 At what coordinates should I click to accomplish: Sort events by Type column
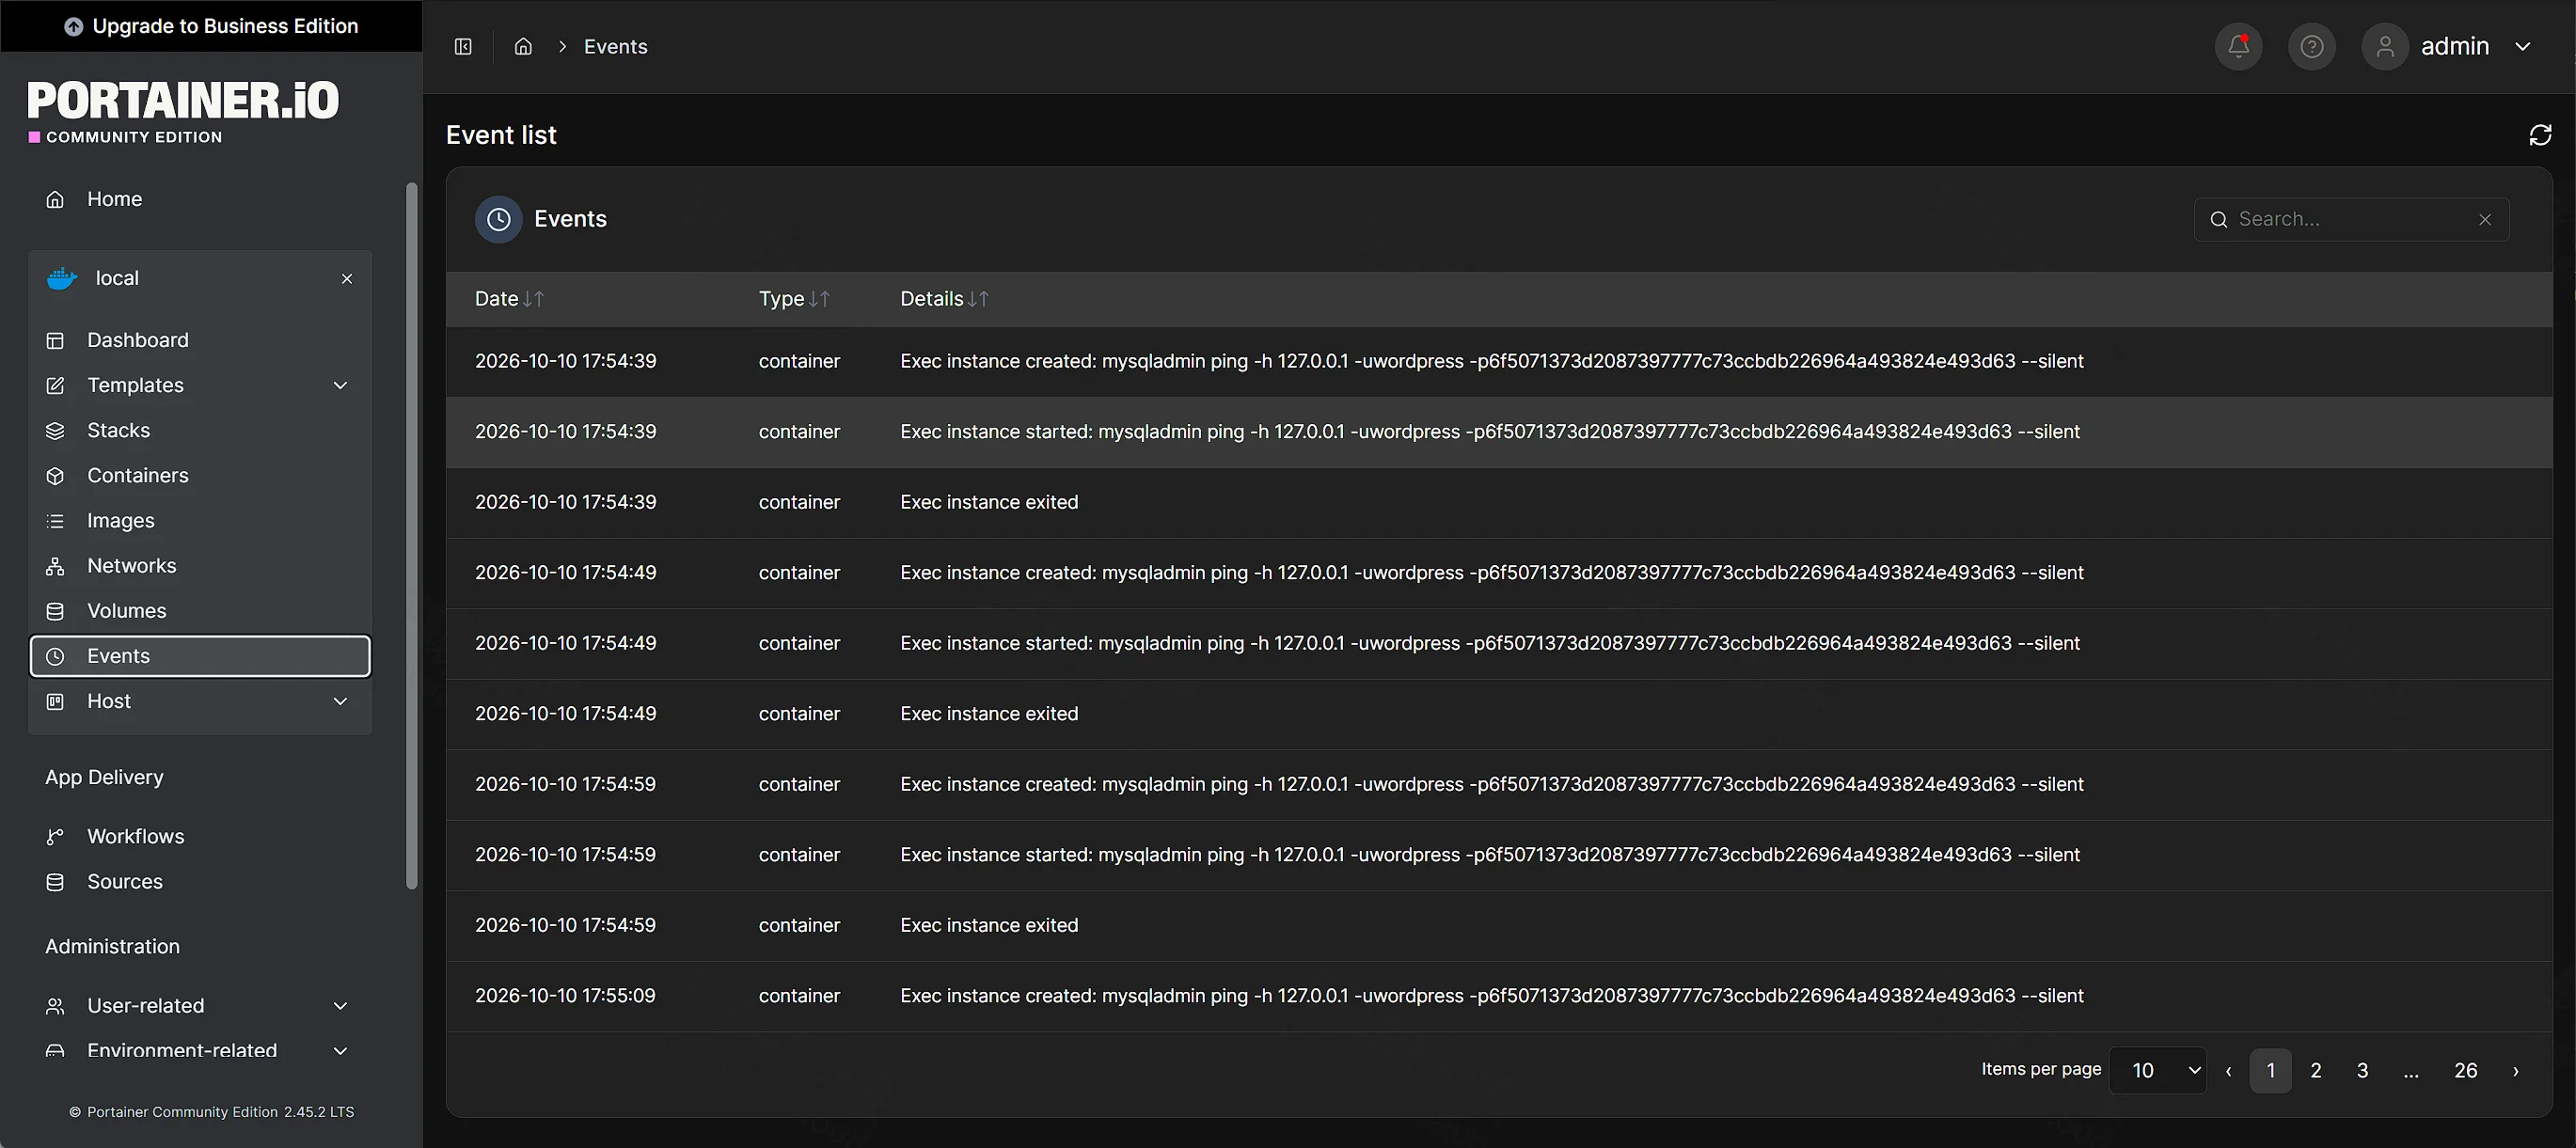point(794,298)
